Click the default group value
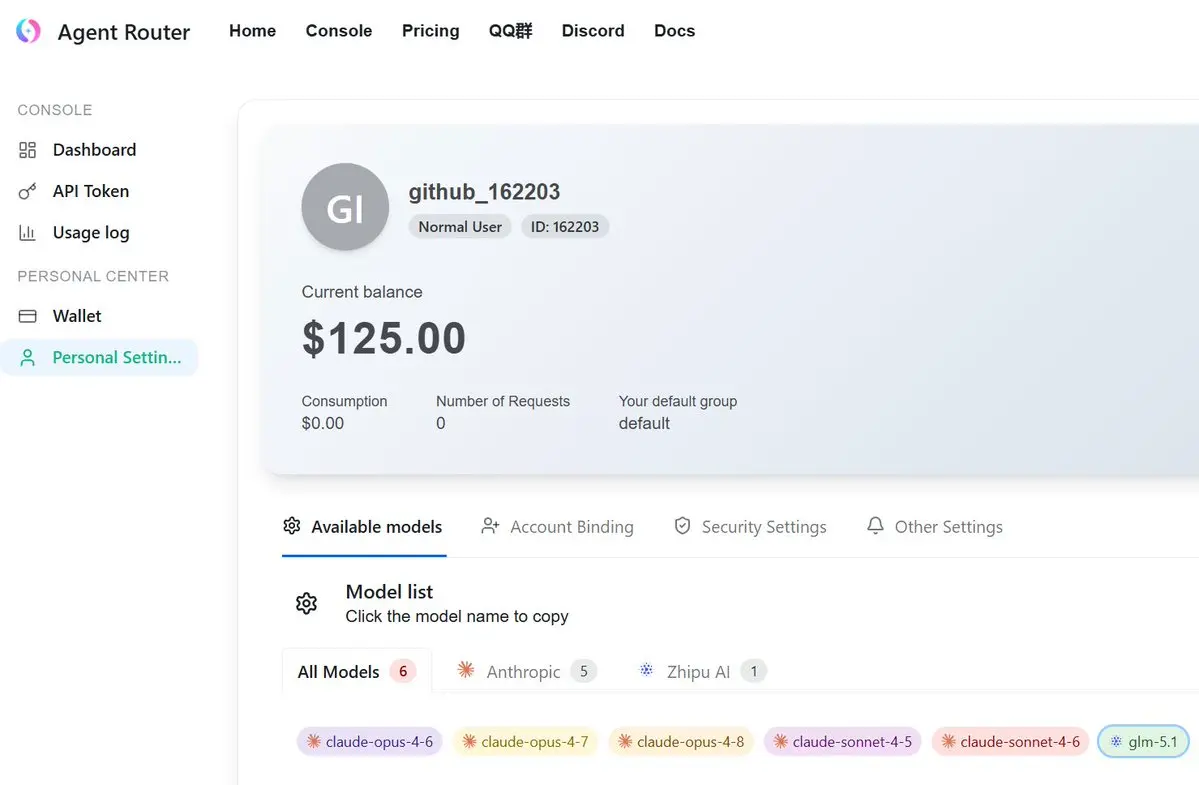 (x=644, y=423)
